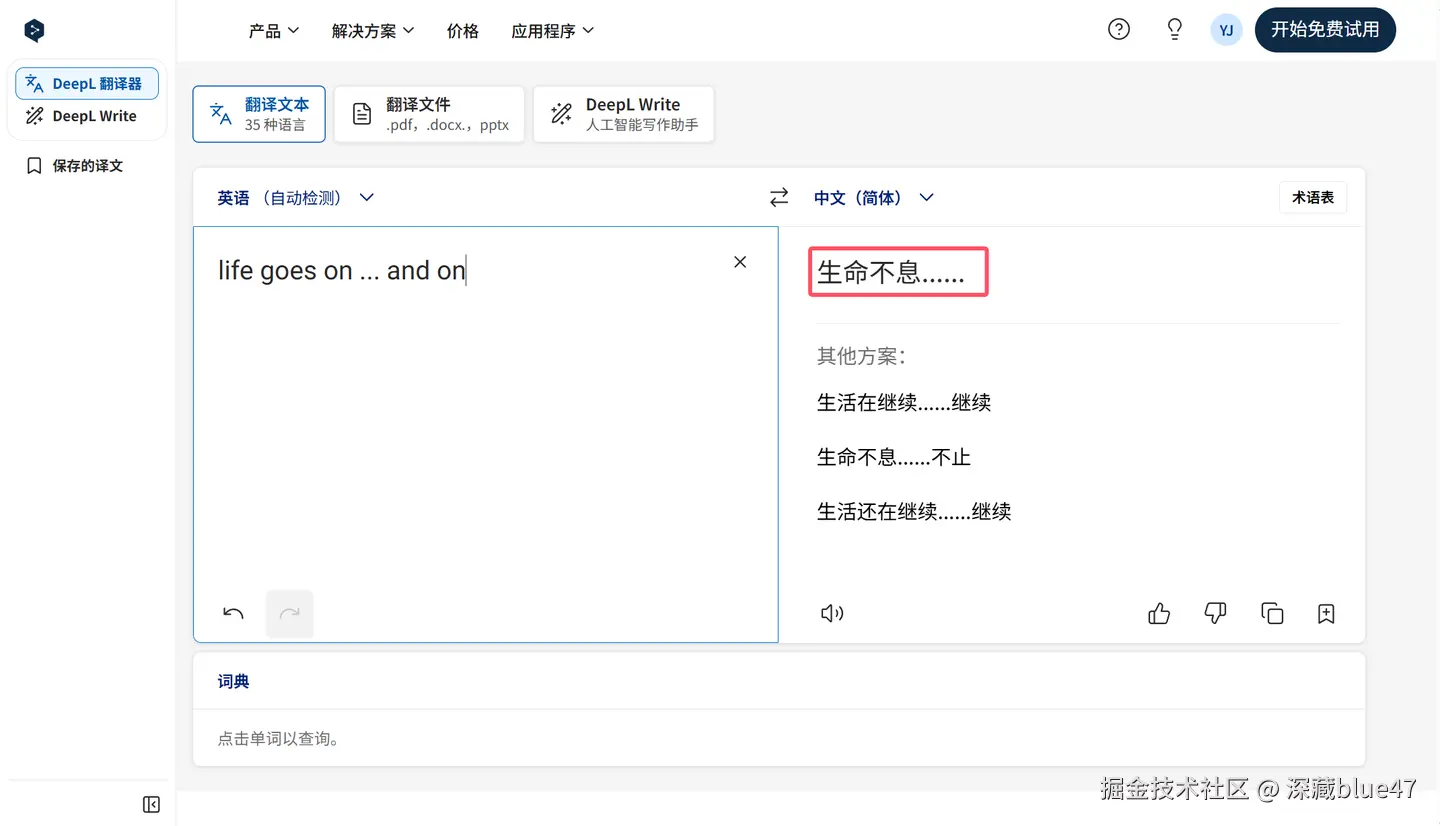1440x826 pixels.
Task: Open the help question mark icon
Action: pyautogui.click(x=1119, y=29)
